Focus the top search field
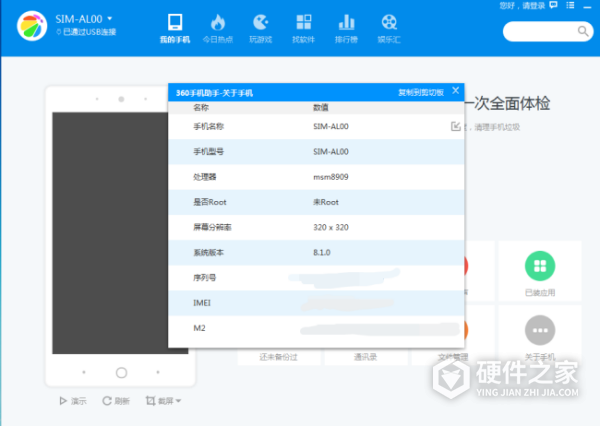The width and height of the screenshot is (600, 426). pyautogui.click(x=547, y=31)
